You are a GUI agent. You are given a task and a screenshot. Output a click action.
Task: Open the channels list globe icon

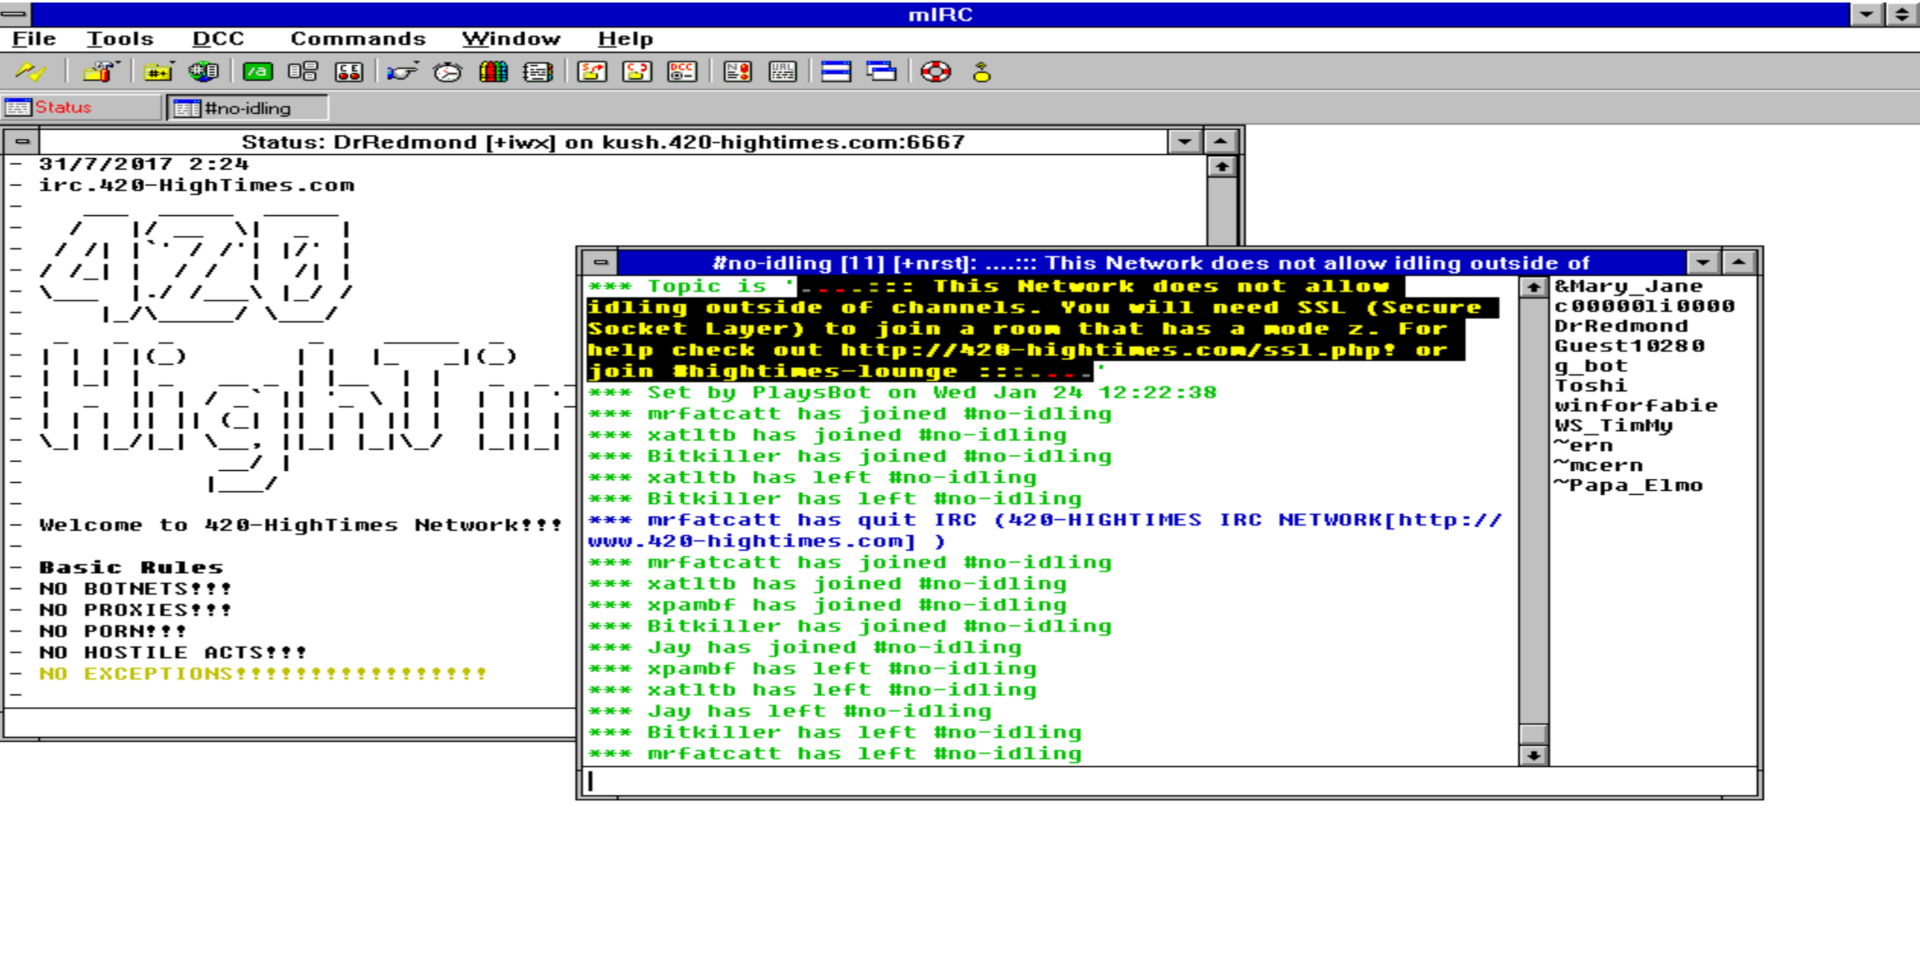pyautogui.click(x=203, y=72)
